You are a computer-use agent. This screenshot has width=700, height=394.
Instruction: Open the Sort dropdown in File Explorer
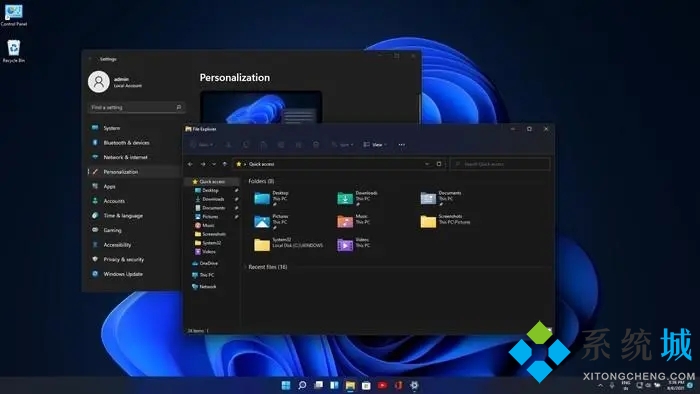click(x=342, y=145)
